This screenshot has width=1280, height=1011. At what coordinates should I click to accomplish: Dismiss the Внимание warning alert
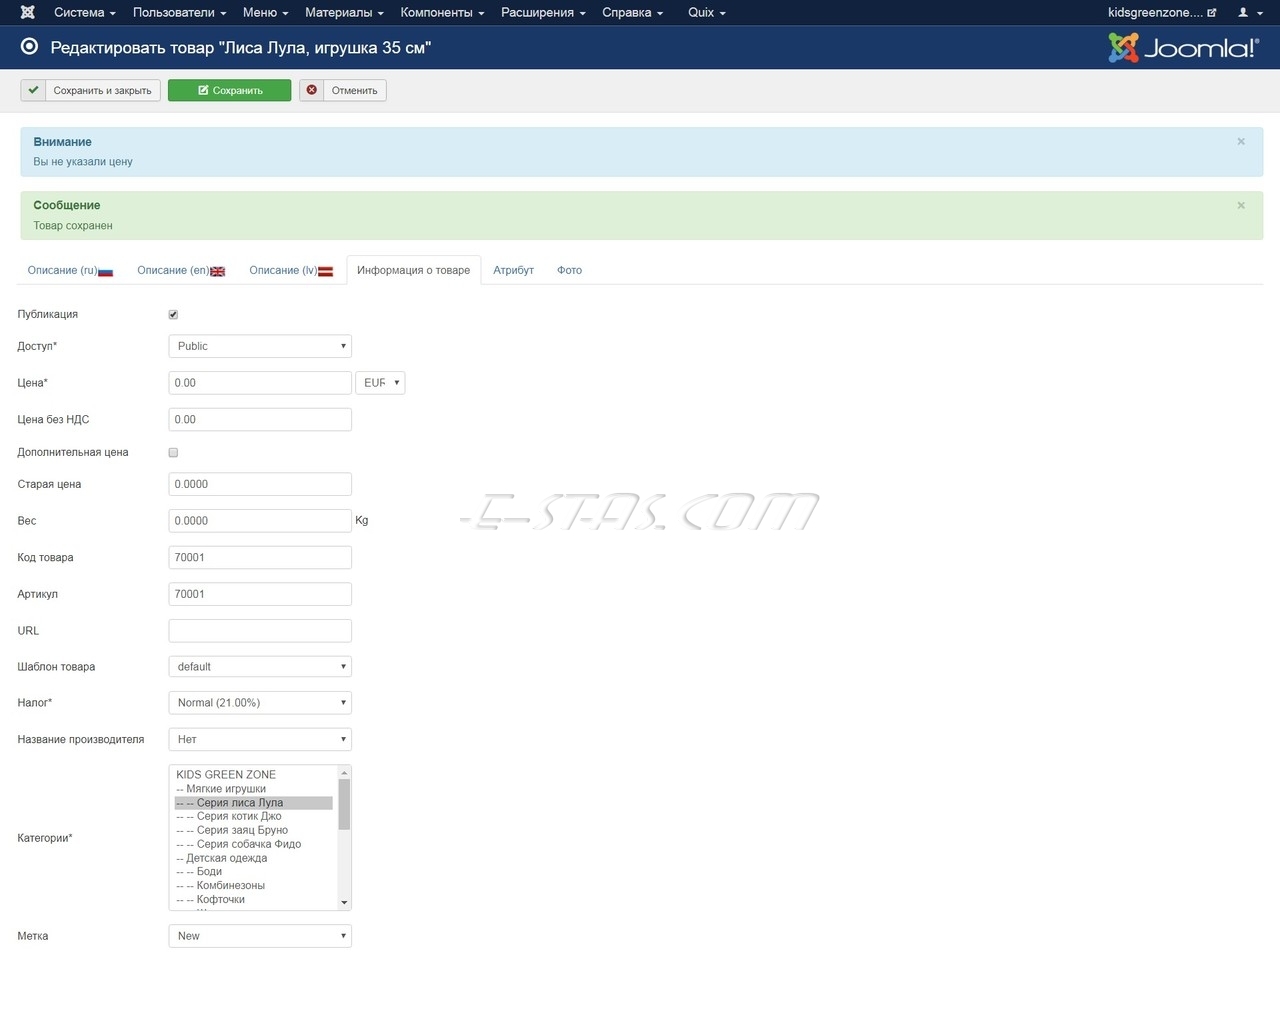pyautogui.click(x=1241, y=141)
